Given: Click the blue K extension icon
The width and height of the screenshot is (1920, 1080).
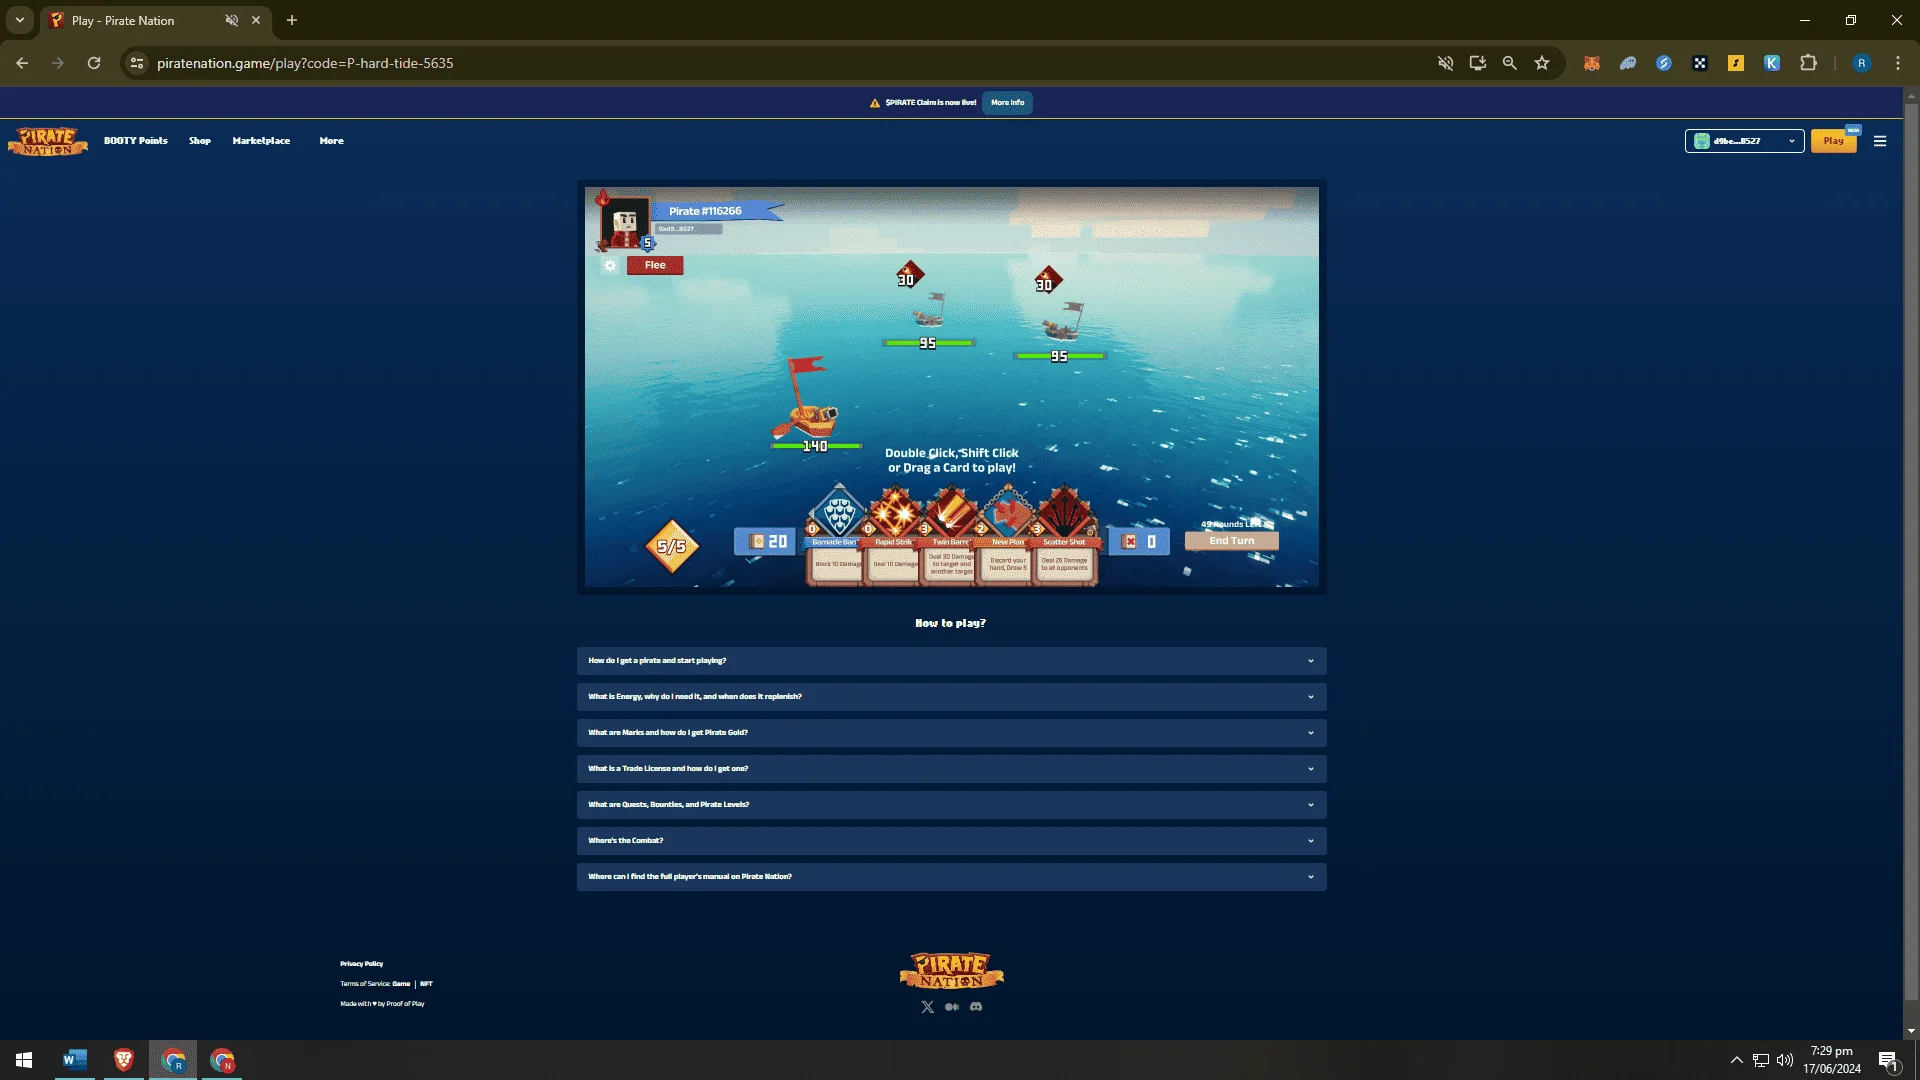Looking at the screenshot, I should tap(1772, 63).
